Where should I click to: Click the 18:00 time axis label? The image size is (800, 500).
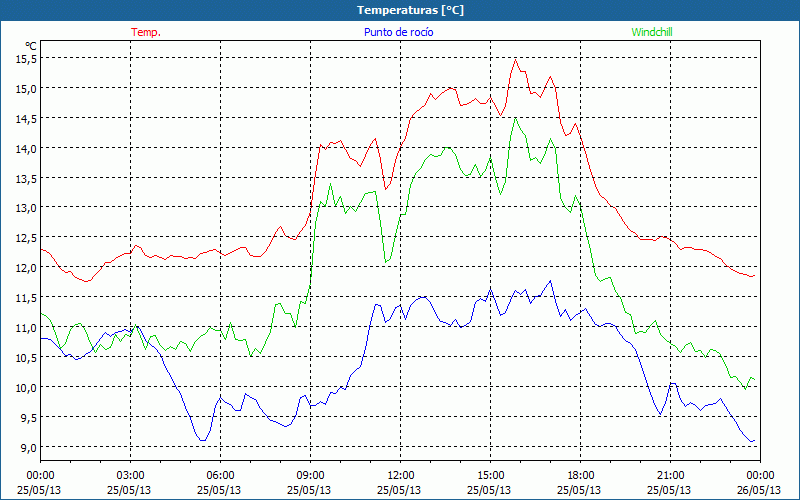click(x=580, y=476)
